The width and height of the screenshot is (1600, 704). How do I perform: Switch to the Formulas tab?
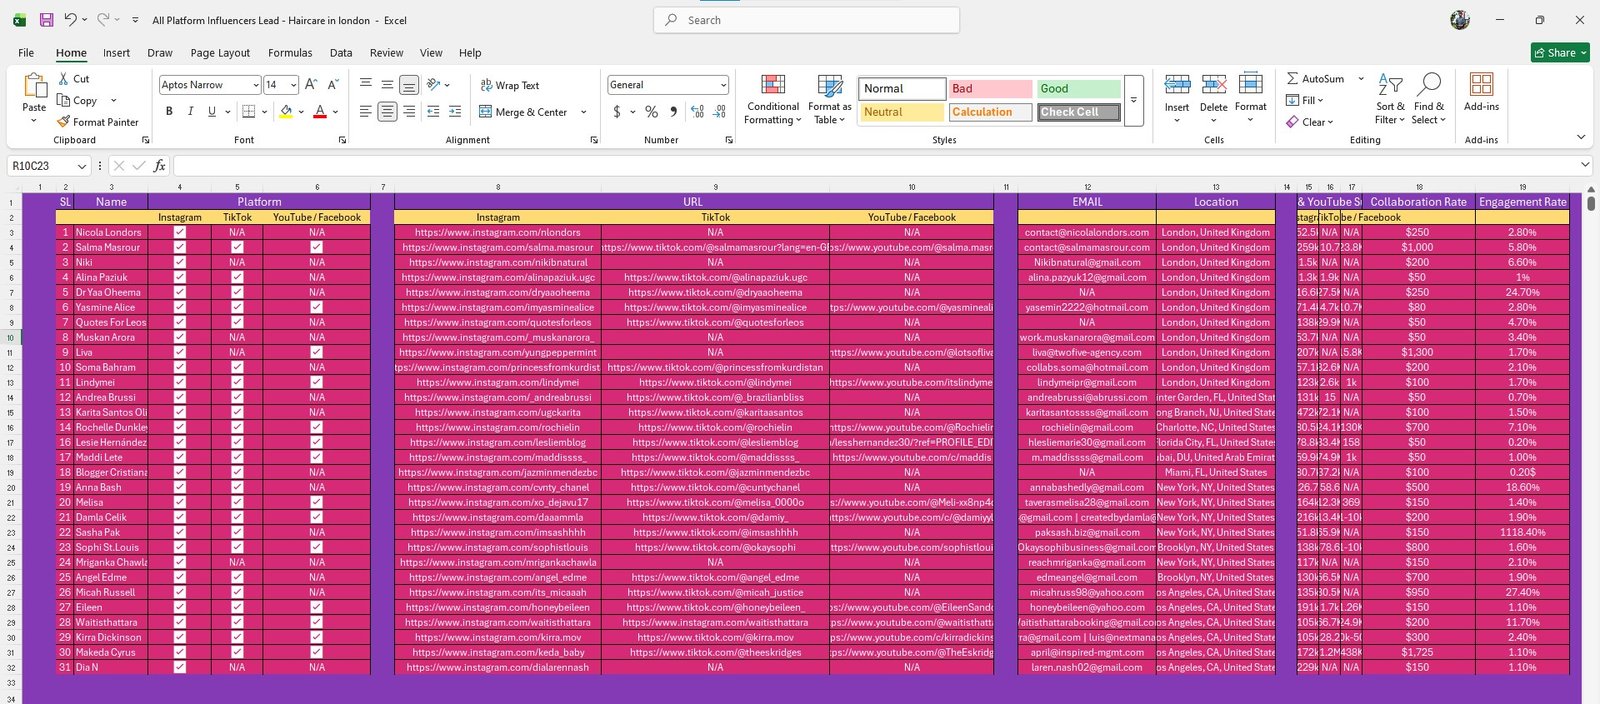pos(290,53)
